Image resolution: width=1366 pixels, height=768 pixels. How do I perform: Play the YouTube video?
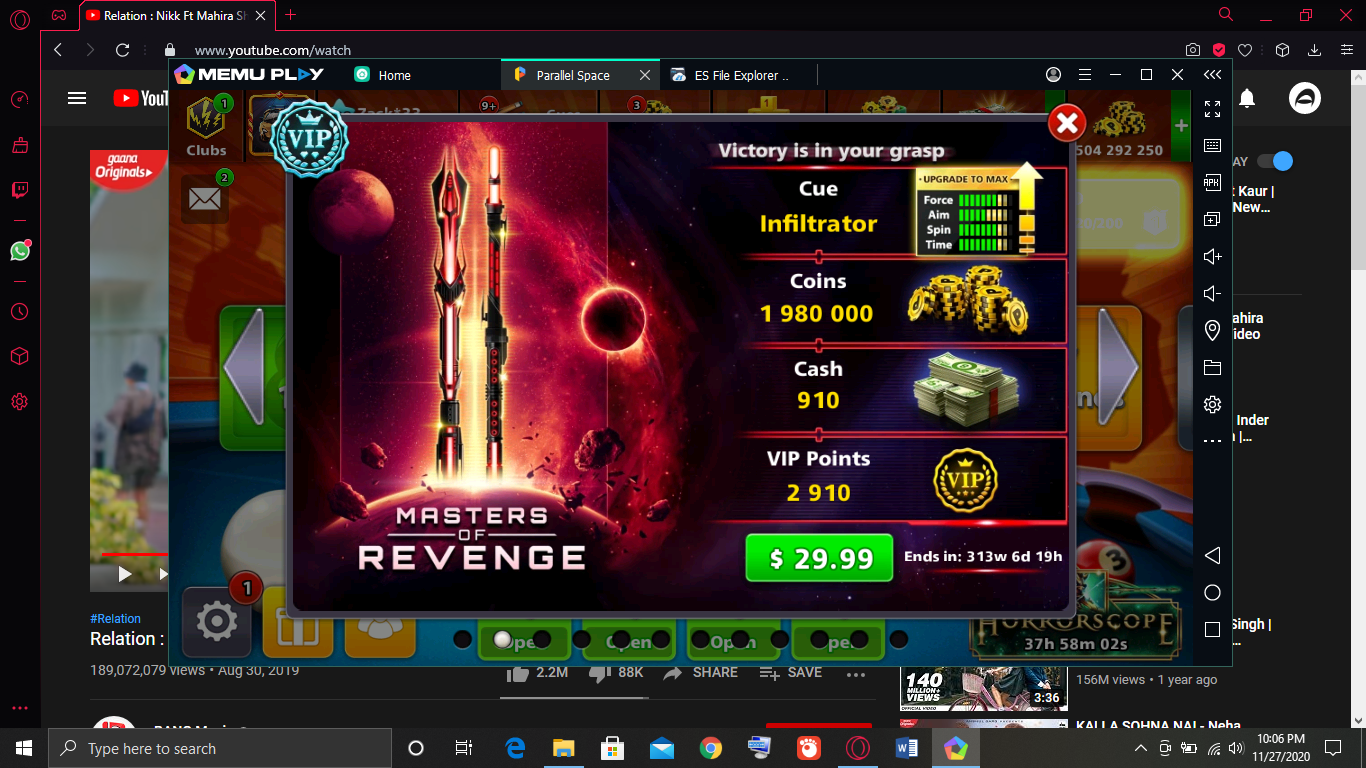(x=125, y=574)
